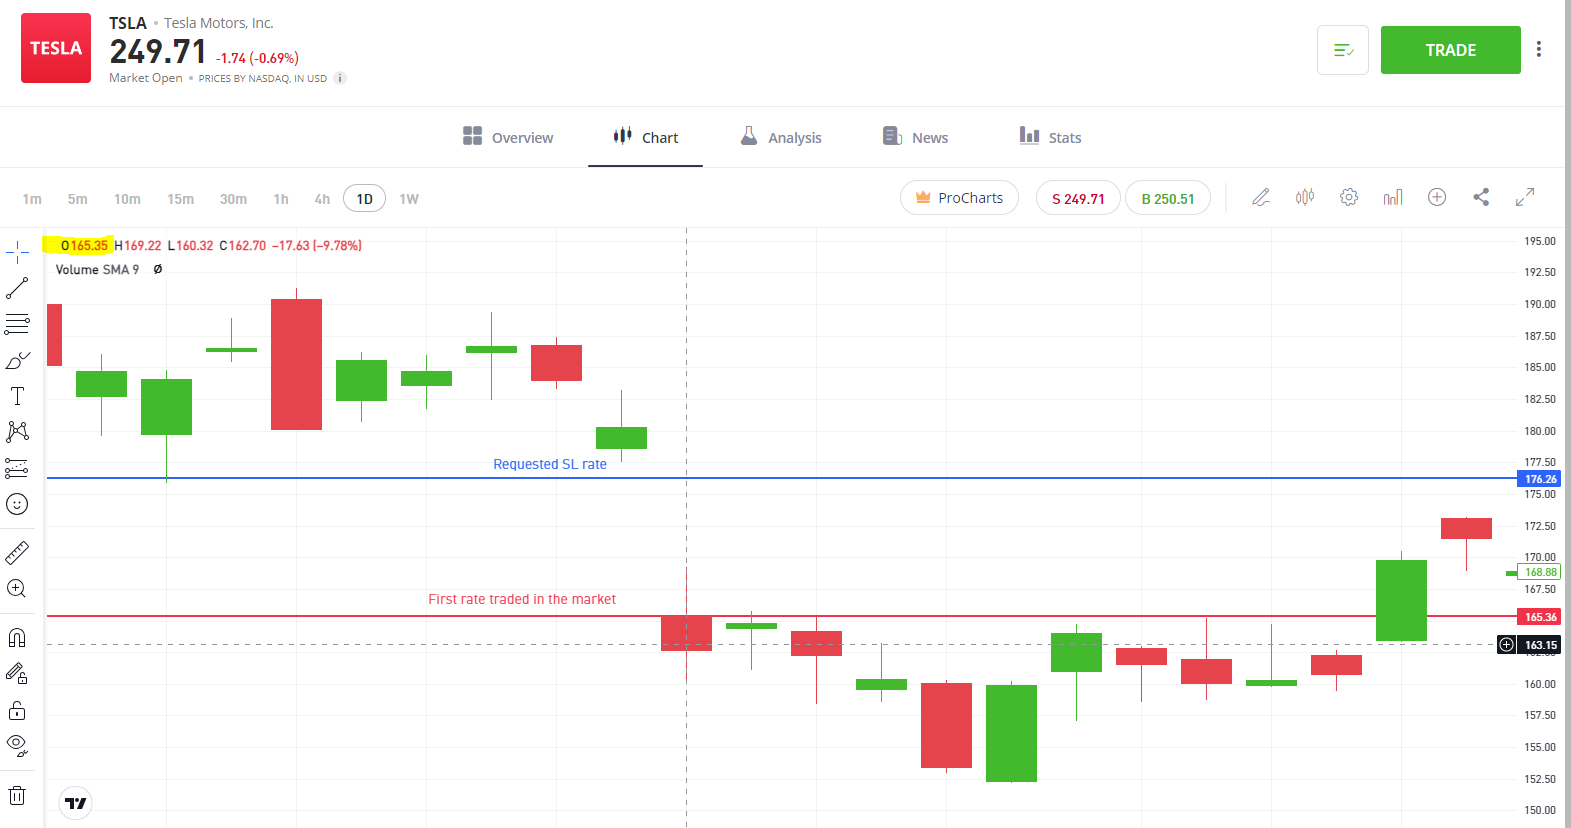This screenshot has height=828, width=1571.
Task: Expand chart to fullscreen
Action: tap(1525, 197)
